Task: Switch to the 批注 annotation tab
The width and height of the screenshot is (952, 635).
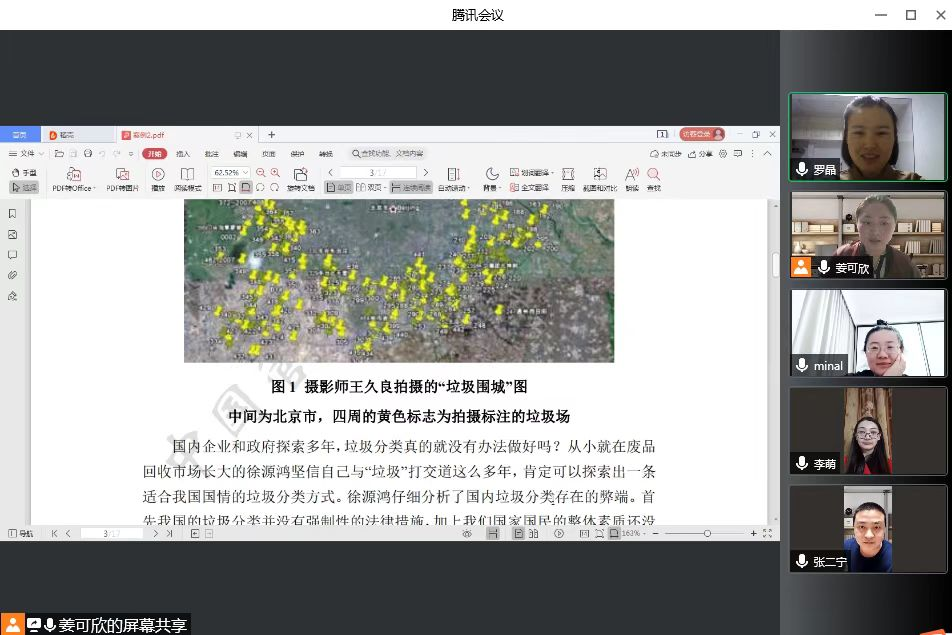Action: click(211, 154)
